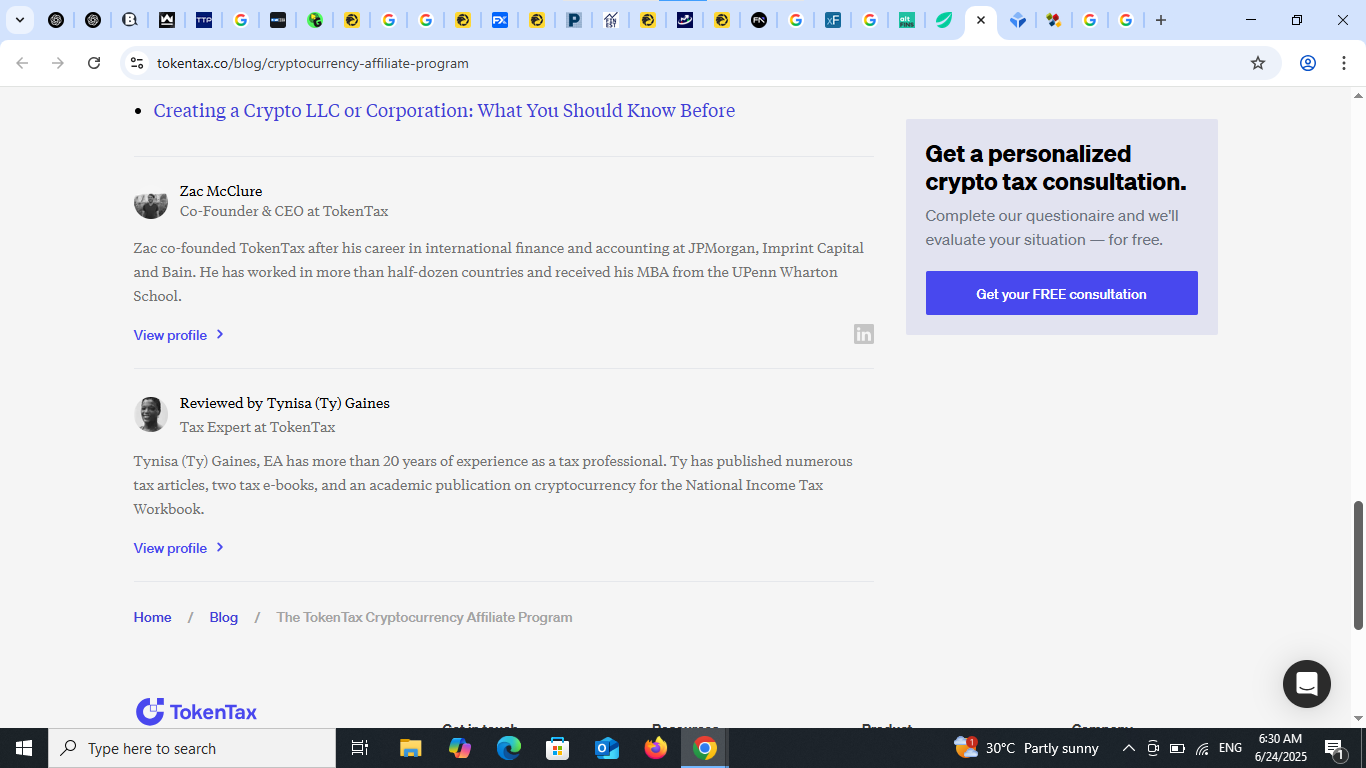1366x768 pixels.
Task: Switch ENG input language indicator
Action: [1231, 748]
